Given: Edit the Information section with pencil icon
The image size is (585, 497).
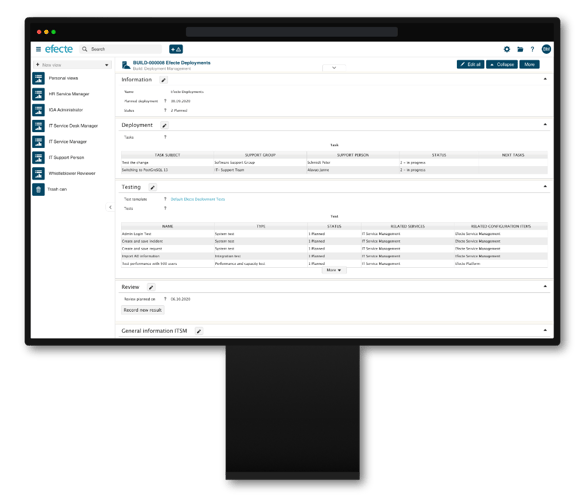Looking at the screenshot, I should 163,80.
